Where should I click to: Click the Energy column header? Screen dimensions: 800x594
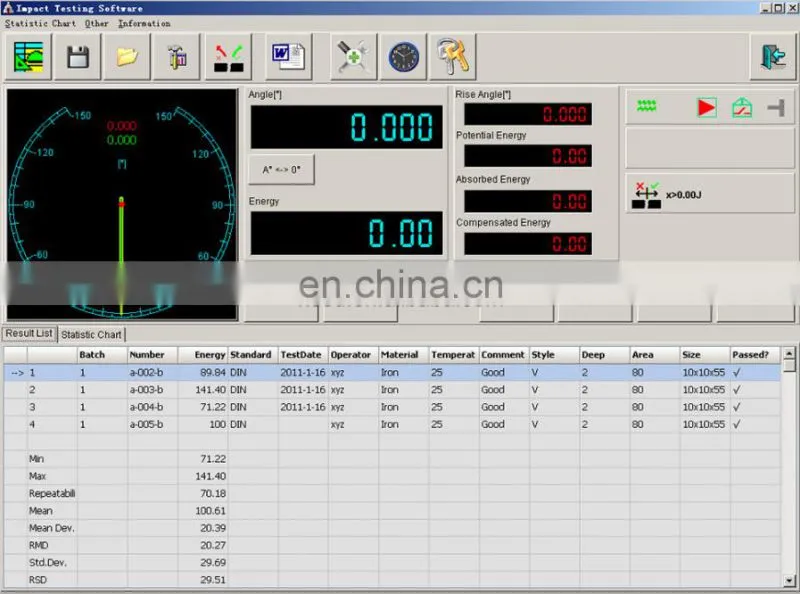click(203, 355)
